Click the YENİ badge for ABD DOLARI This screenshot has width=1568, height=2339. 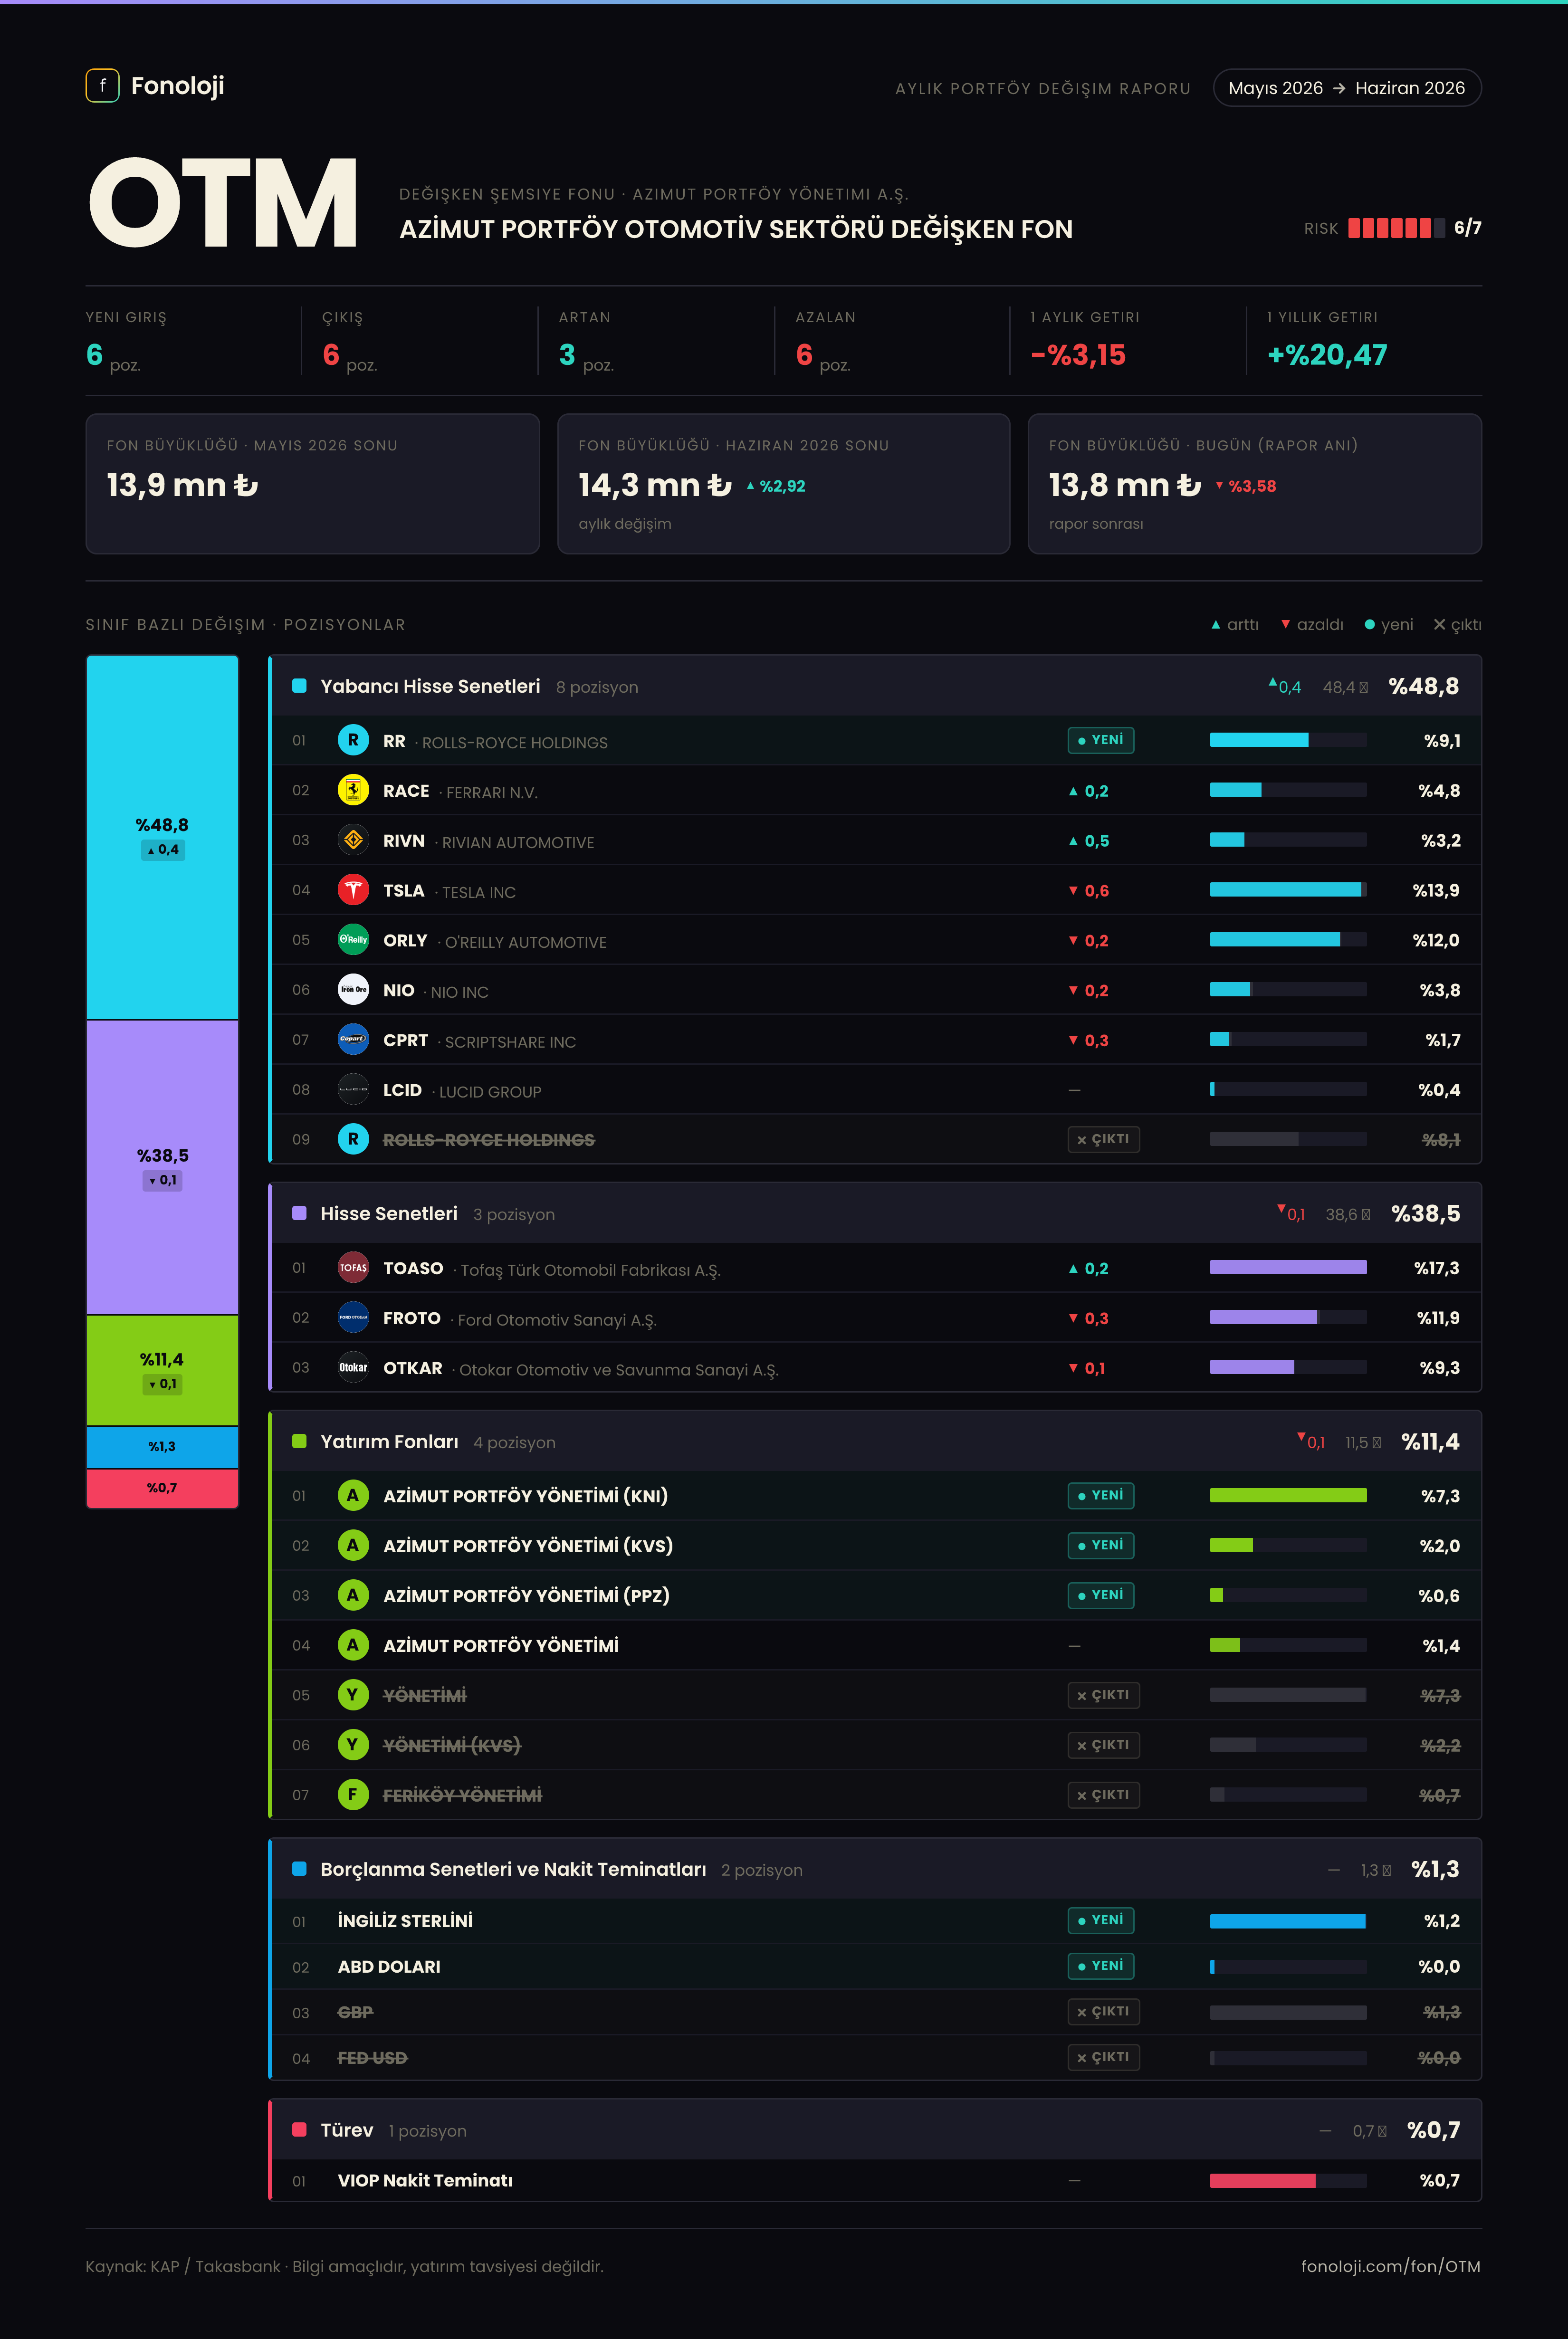1100,1966
